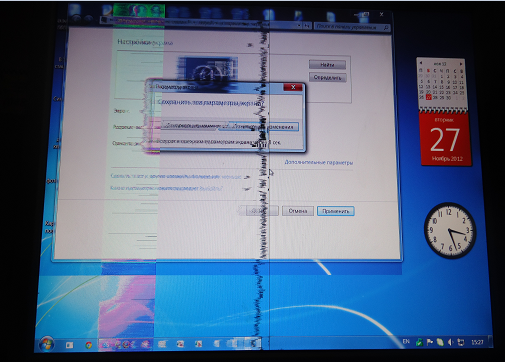Expand the address bar history dropdown arrow

(x=299, y=26)
